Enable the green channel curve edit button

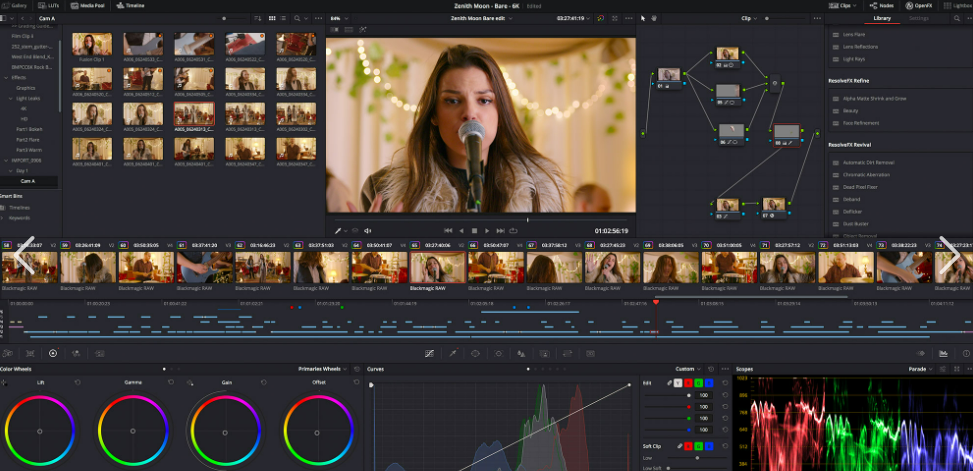(699, 383)
